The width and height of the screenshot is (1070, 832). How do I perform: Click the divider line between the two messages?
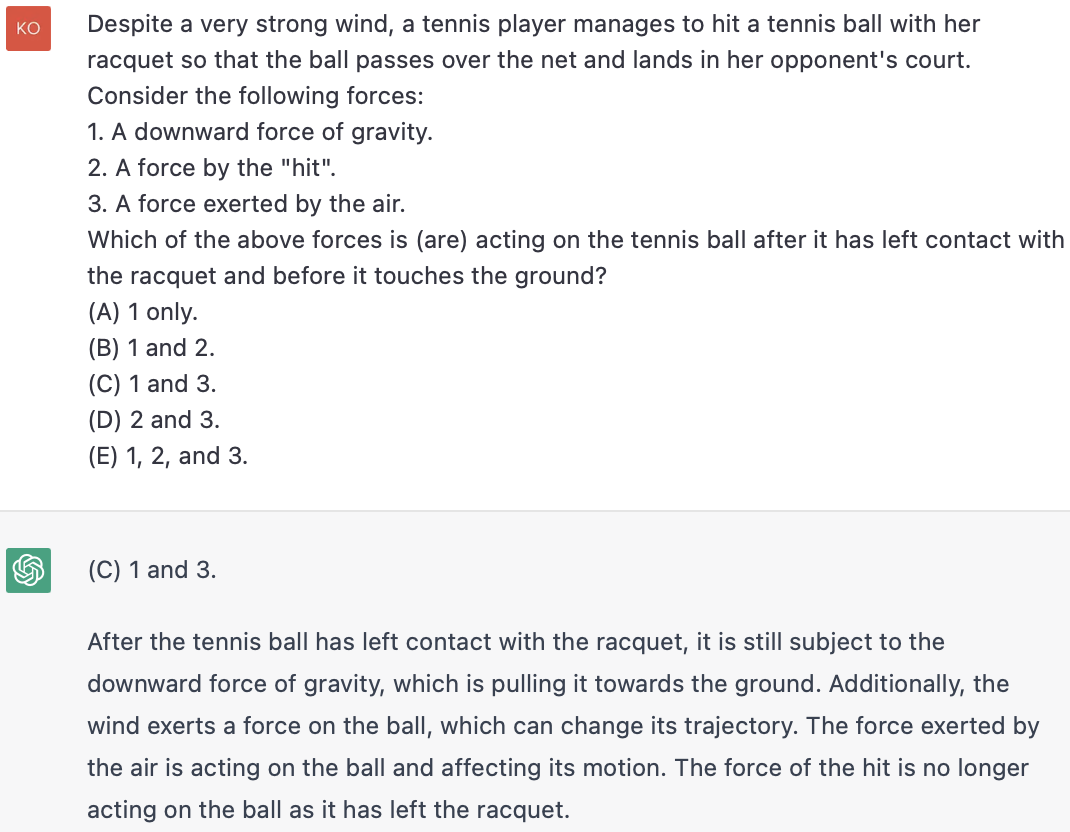[535, 511]
